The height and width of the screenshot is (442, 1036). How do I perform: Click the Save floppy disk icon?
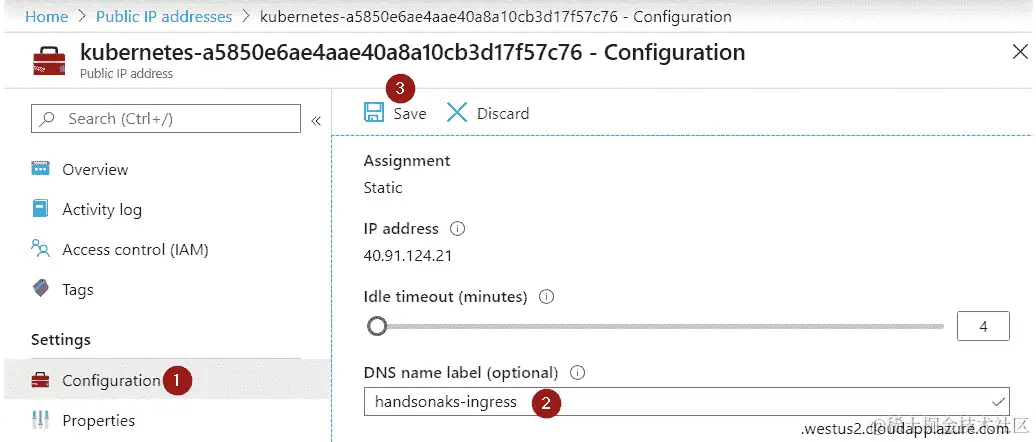point(374,112)
